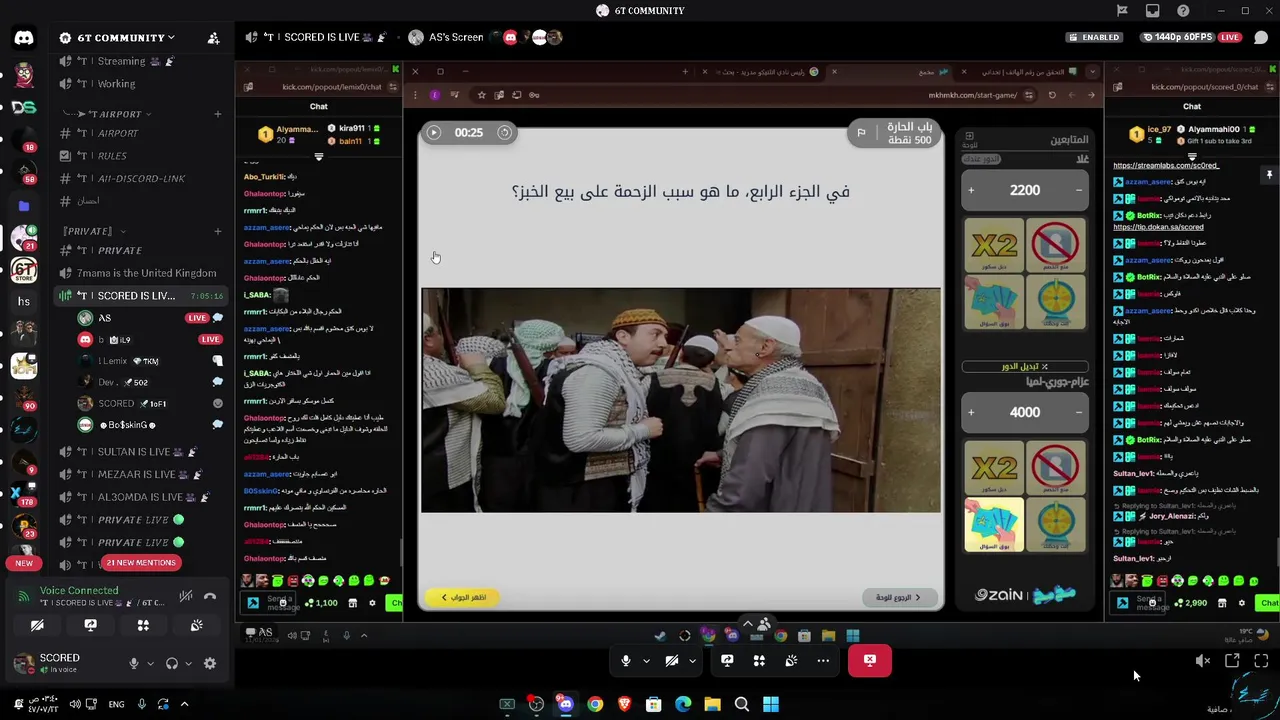The width and height of the screenshot is (1280, 720).
Task: Join SULTAN IS LIVE voice channel
Action: [x=140, y=451]
